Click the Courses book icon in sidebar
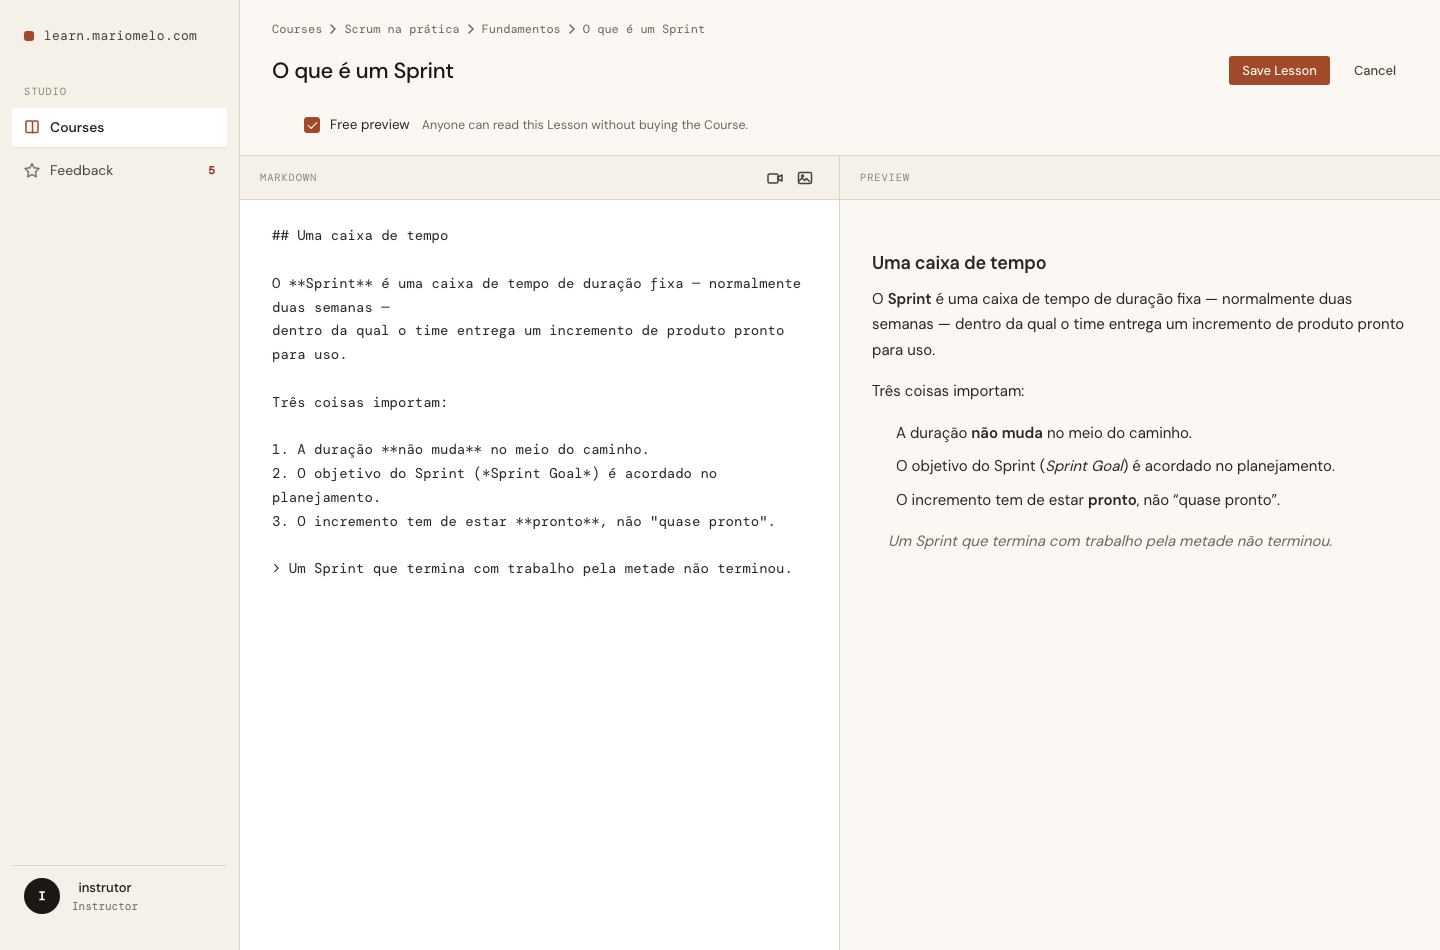The image size is (1440, 950). [32, 127]
